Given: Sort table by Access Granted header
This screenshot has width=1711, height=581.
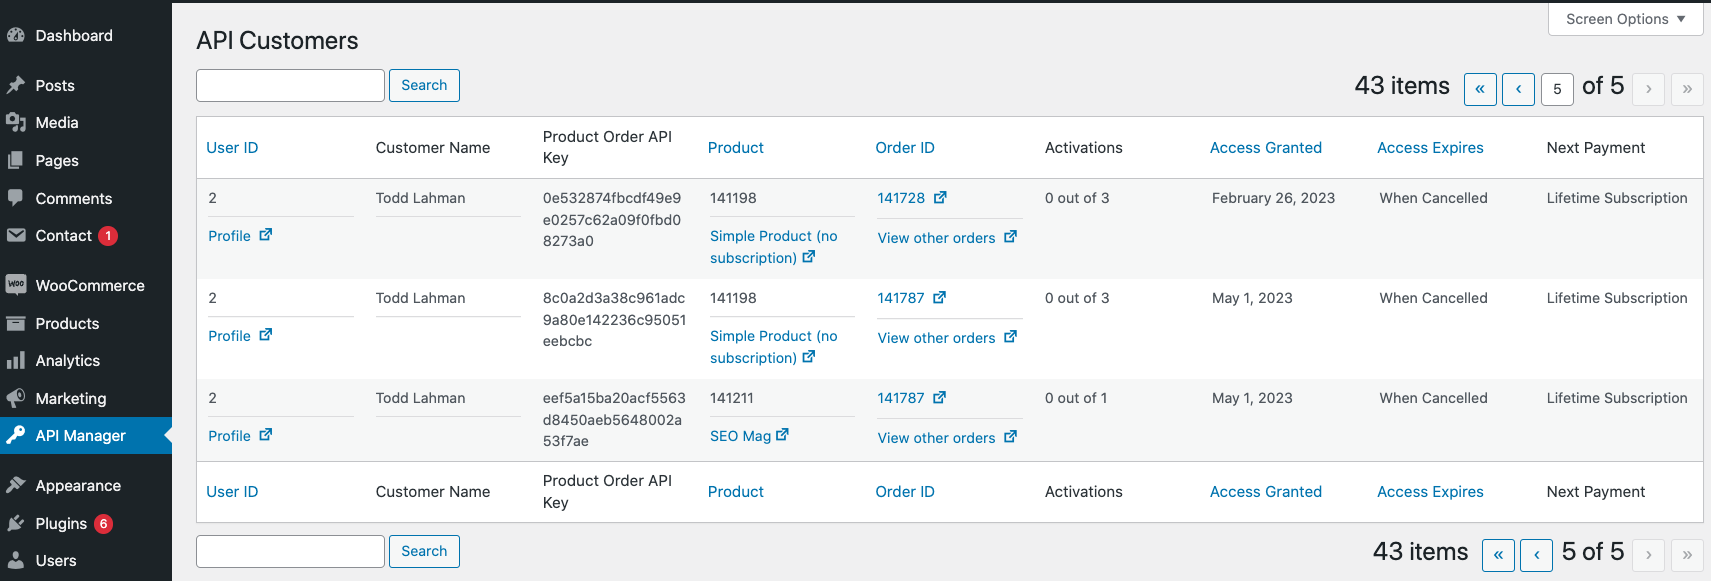Looking at the screenshot, I should click(1265, 148).
